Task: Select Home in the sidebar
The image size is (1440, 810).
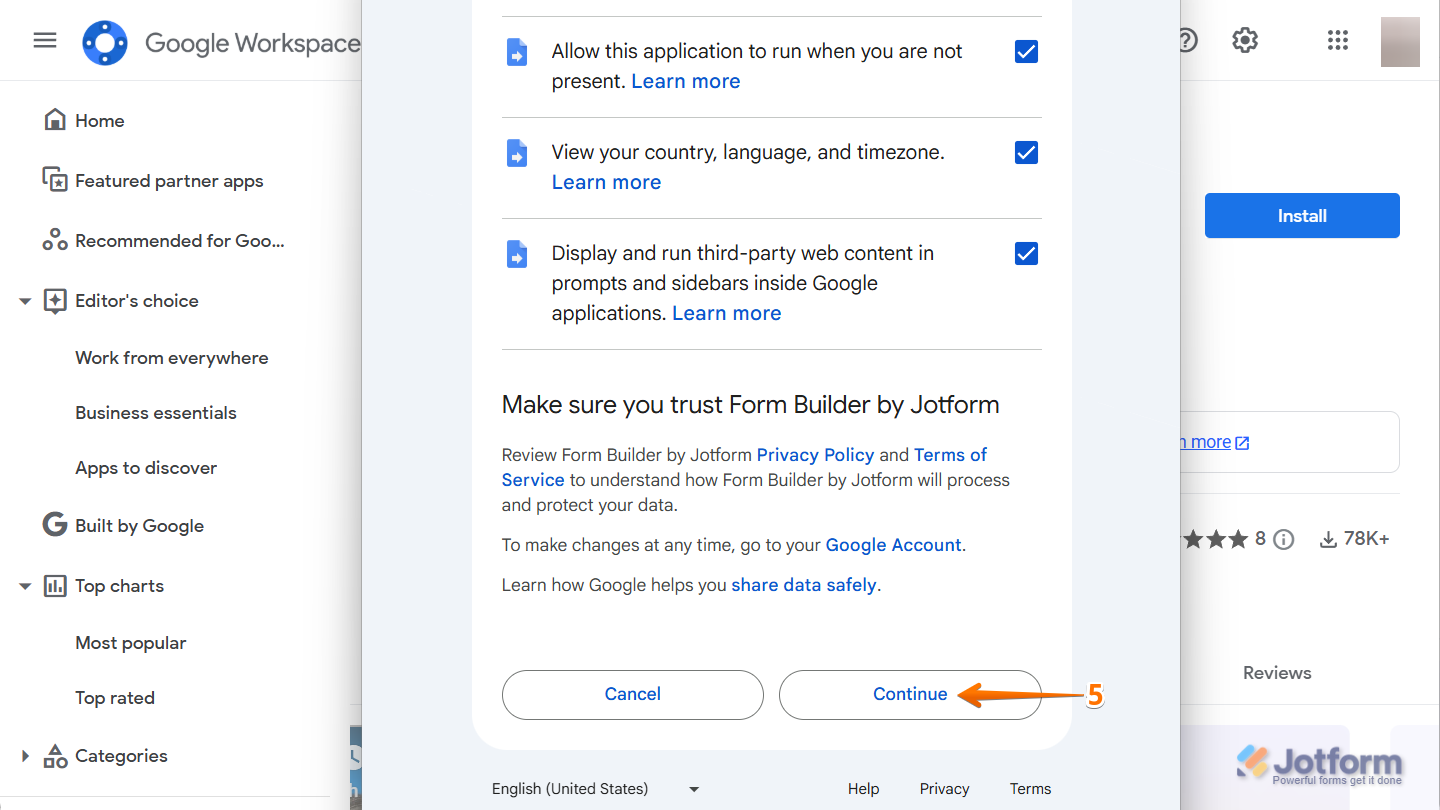Action: (99, 120)
